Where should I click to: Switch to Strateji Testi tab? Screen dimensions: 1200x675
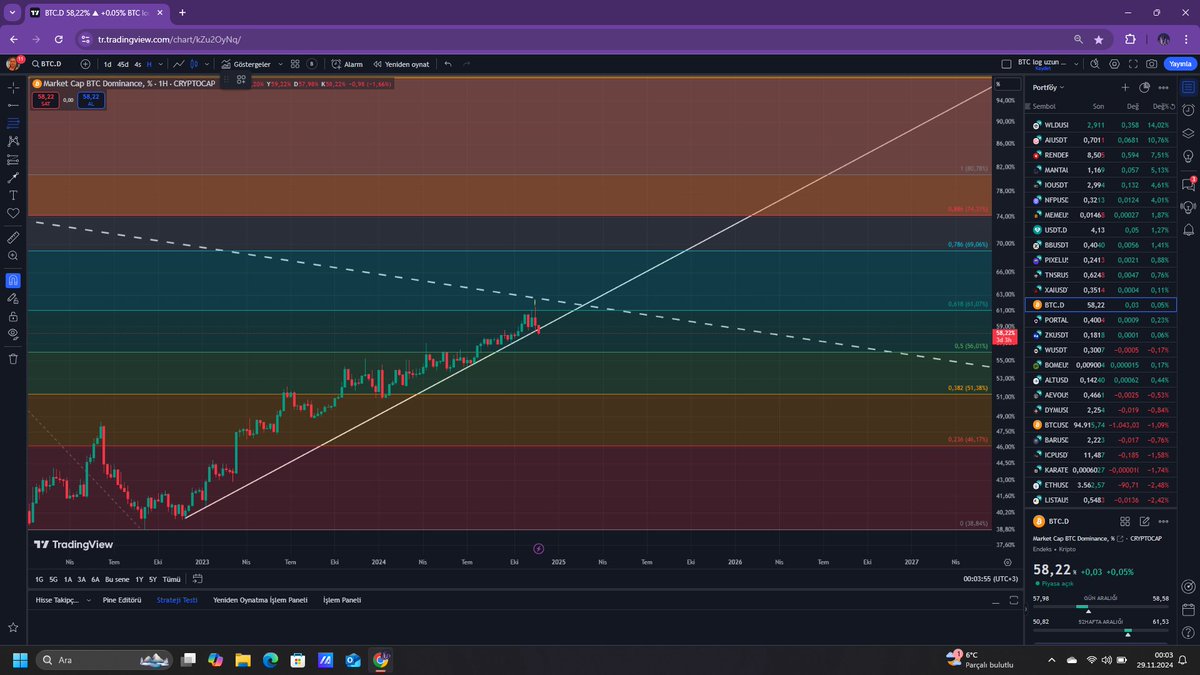tap(177, 600)
